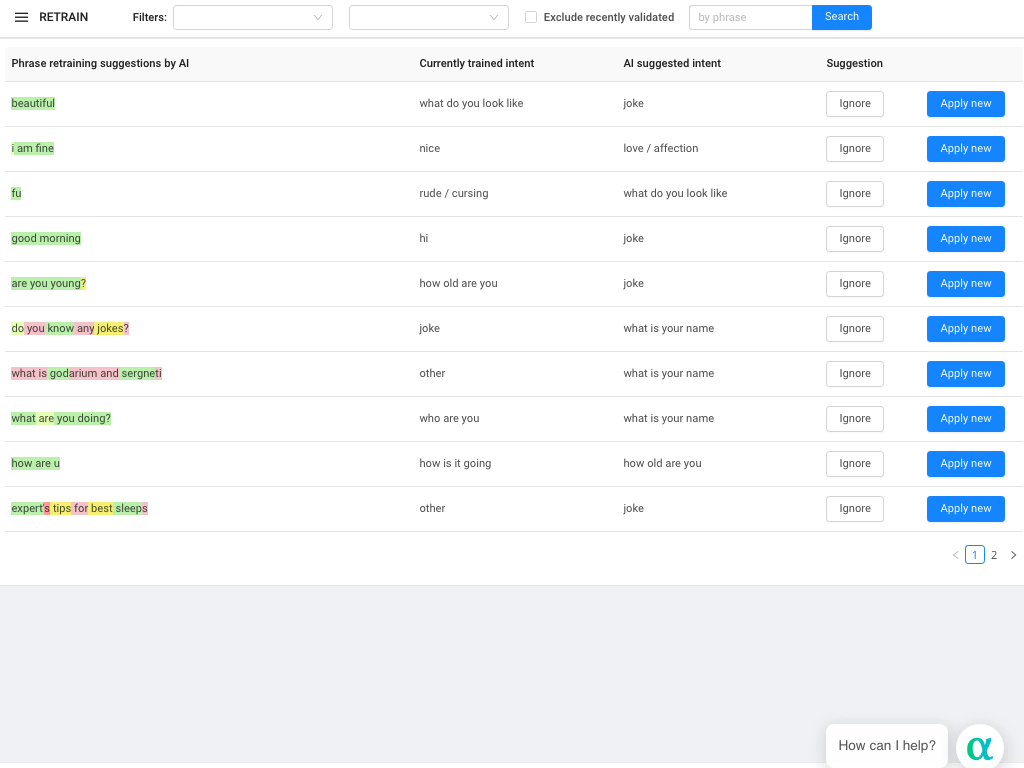Click the alpha chatbot avatar icon
The image size is (1024, 768).
click(980, 747)
